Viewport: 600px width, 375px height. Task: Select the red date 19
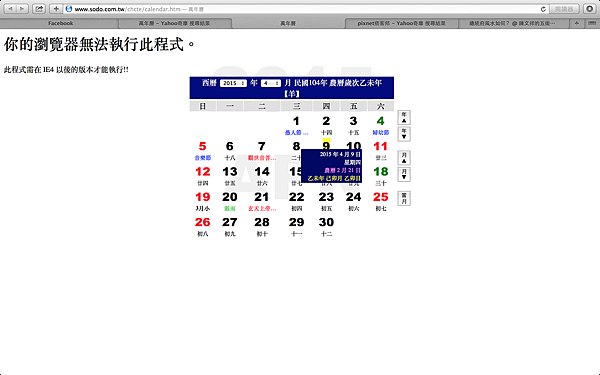click(202, 197)
